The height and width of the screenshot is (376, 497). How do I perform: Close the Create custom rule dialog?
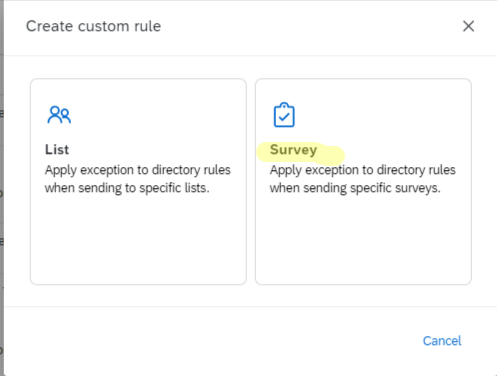click(x=468, y=26)
